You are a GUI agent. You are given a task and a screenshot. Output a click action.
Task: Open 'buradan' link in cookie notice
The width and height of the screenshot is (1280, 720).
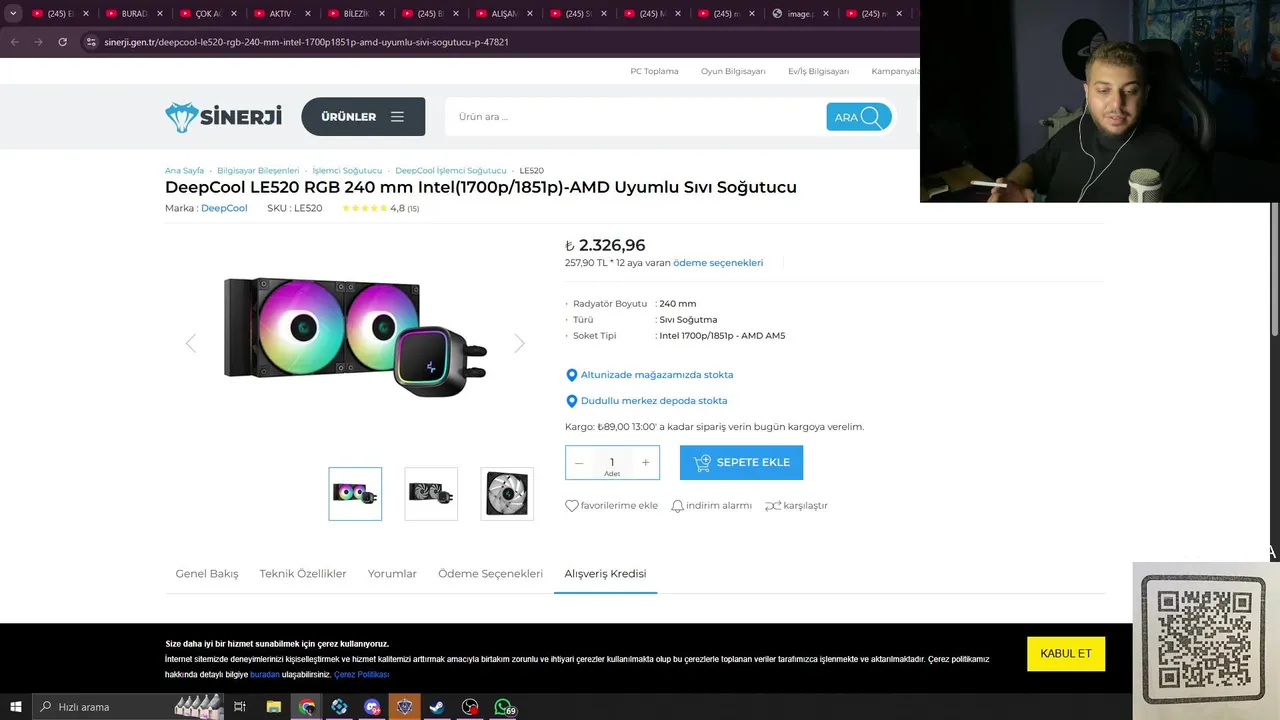pos(265,675)
